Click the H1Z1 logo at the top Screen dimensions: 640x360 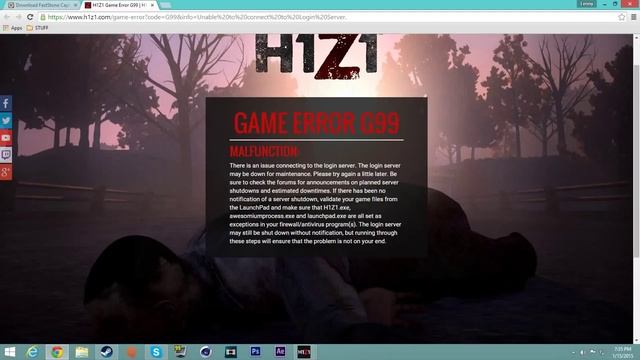(x=316, y=56)
